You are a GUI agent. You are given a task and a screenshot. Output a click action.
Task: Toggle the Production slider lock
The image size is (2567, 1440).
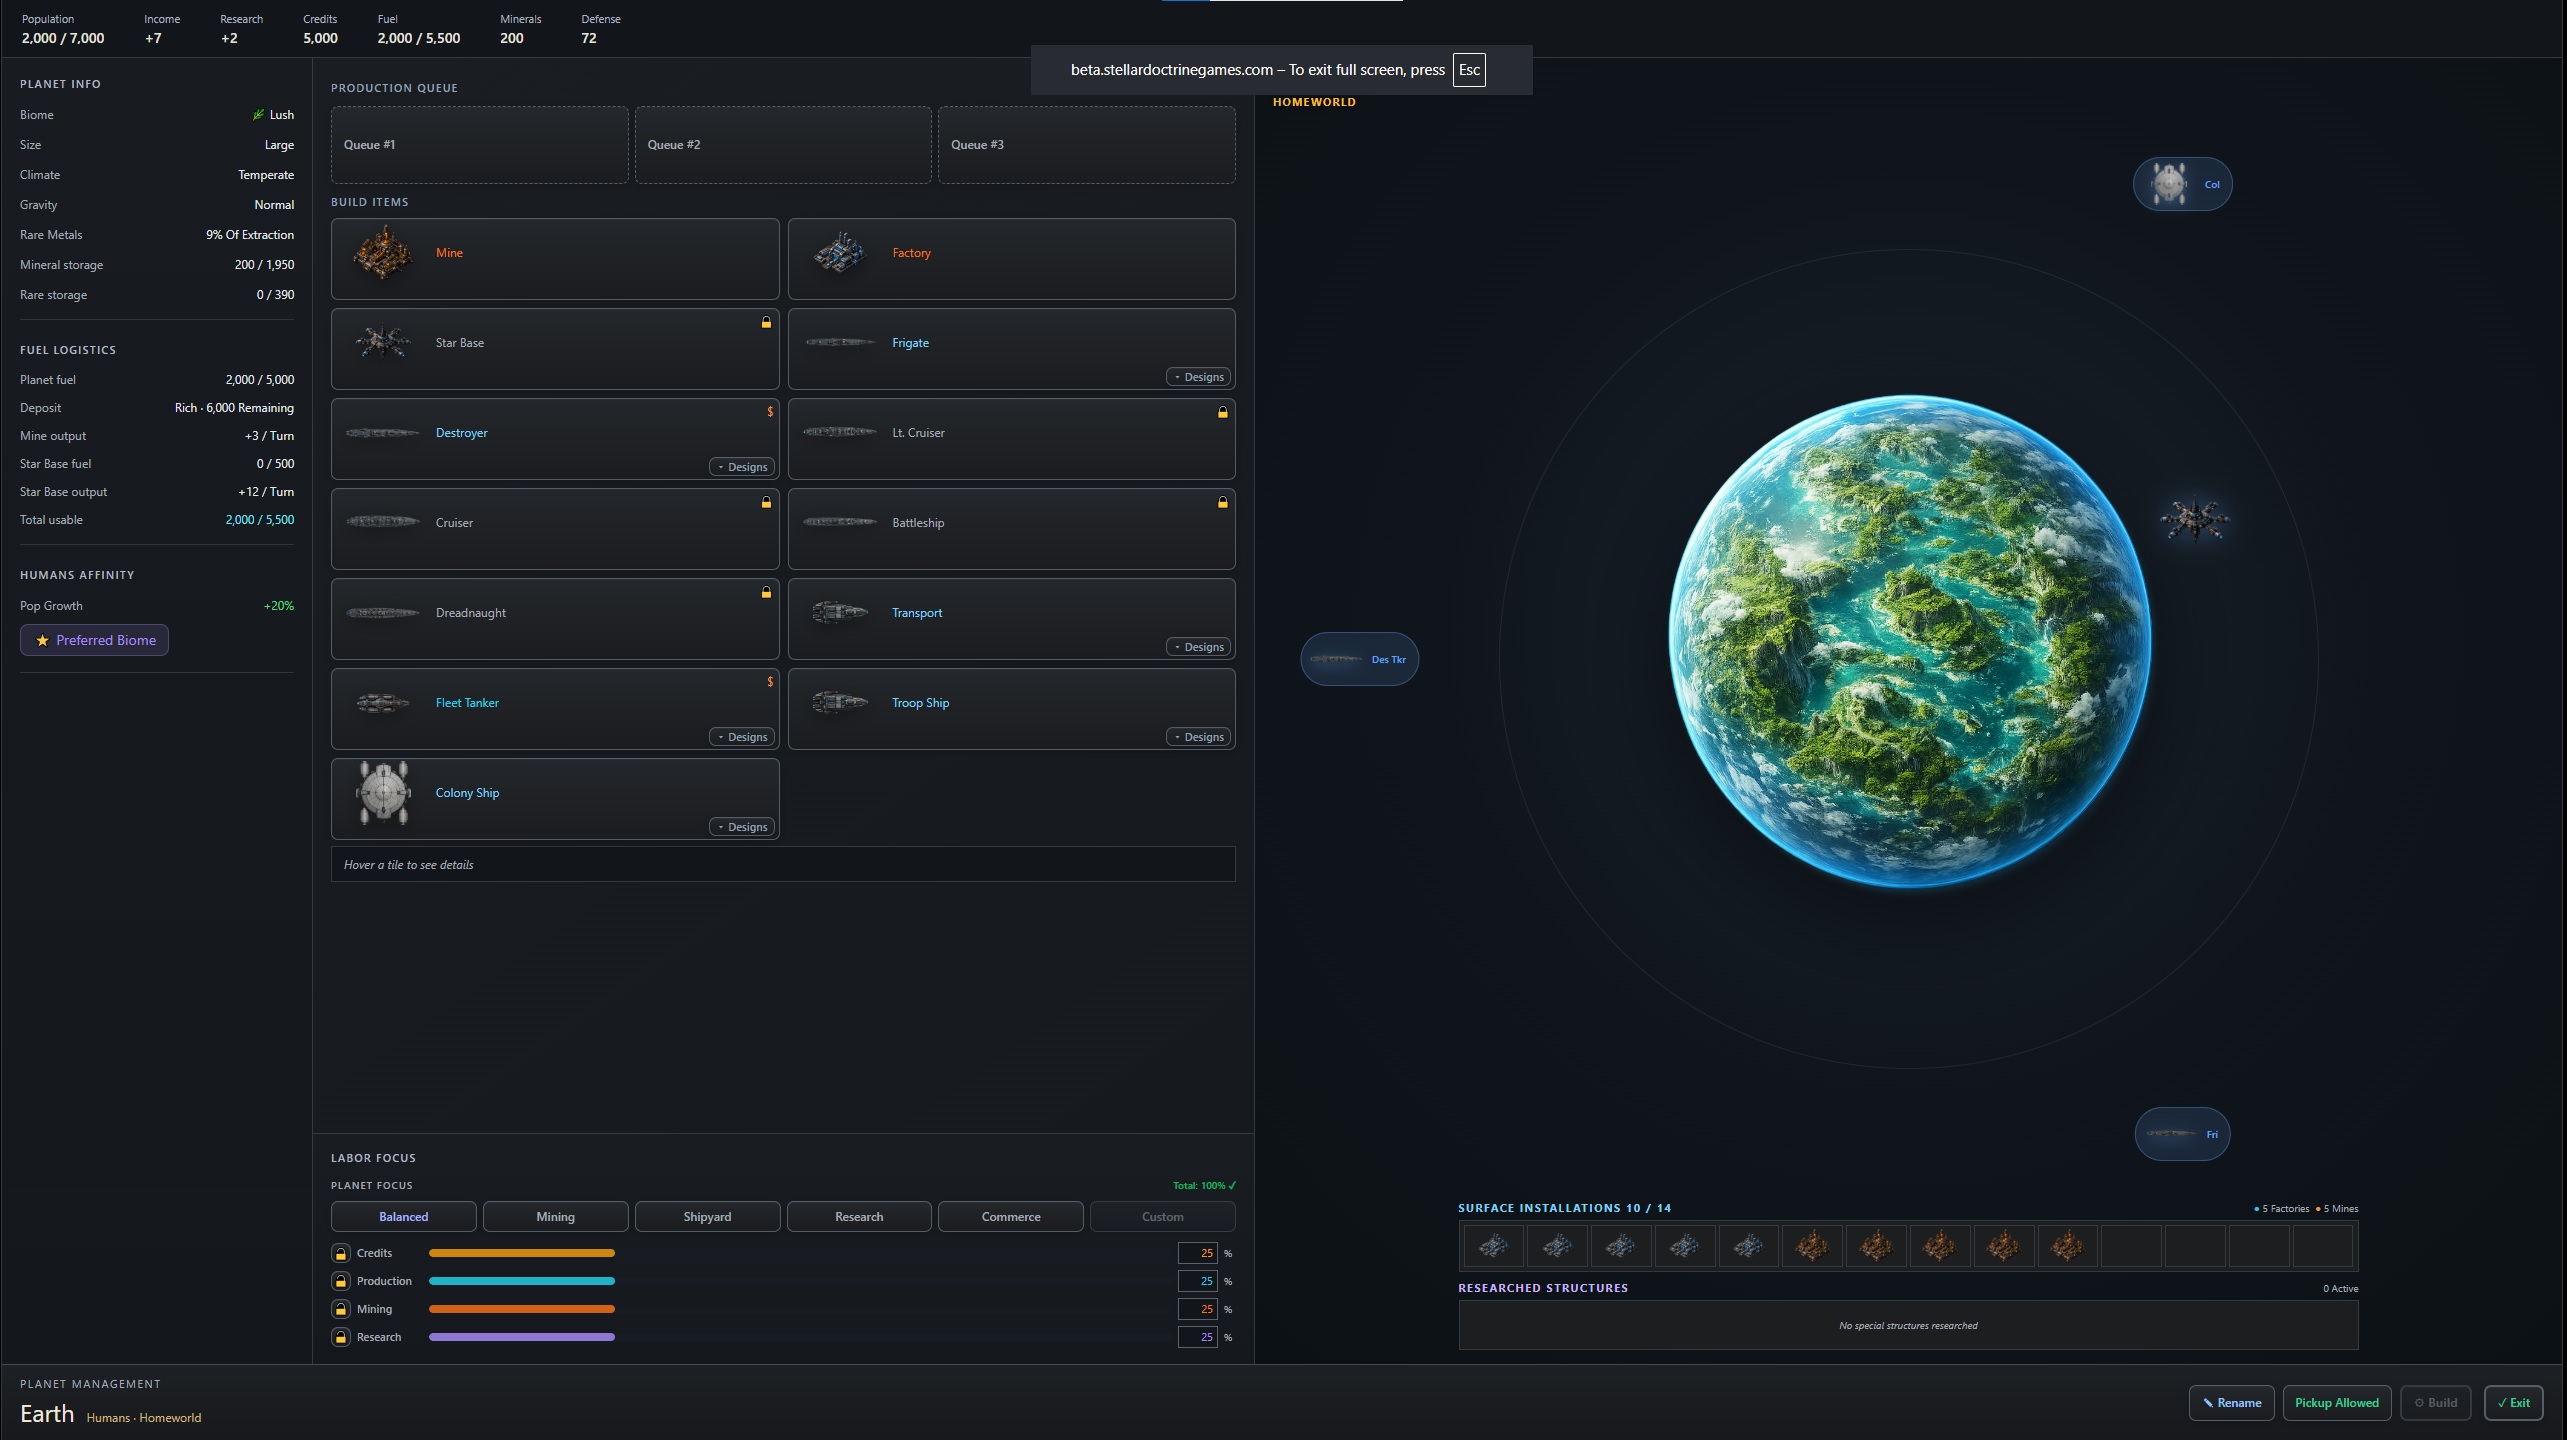[x=341, y=1281]
